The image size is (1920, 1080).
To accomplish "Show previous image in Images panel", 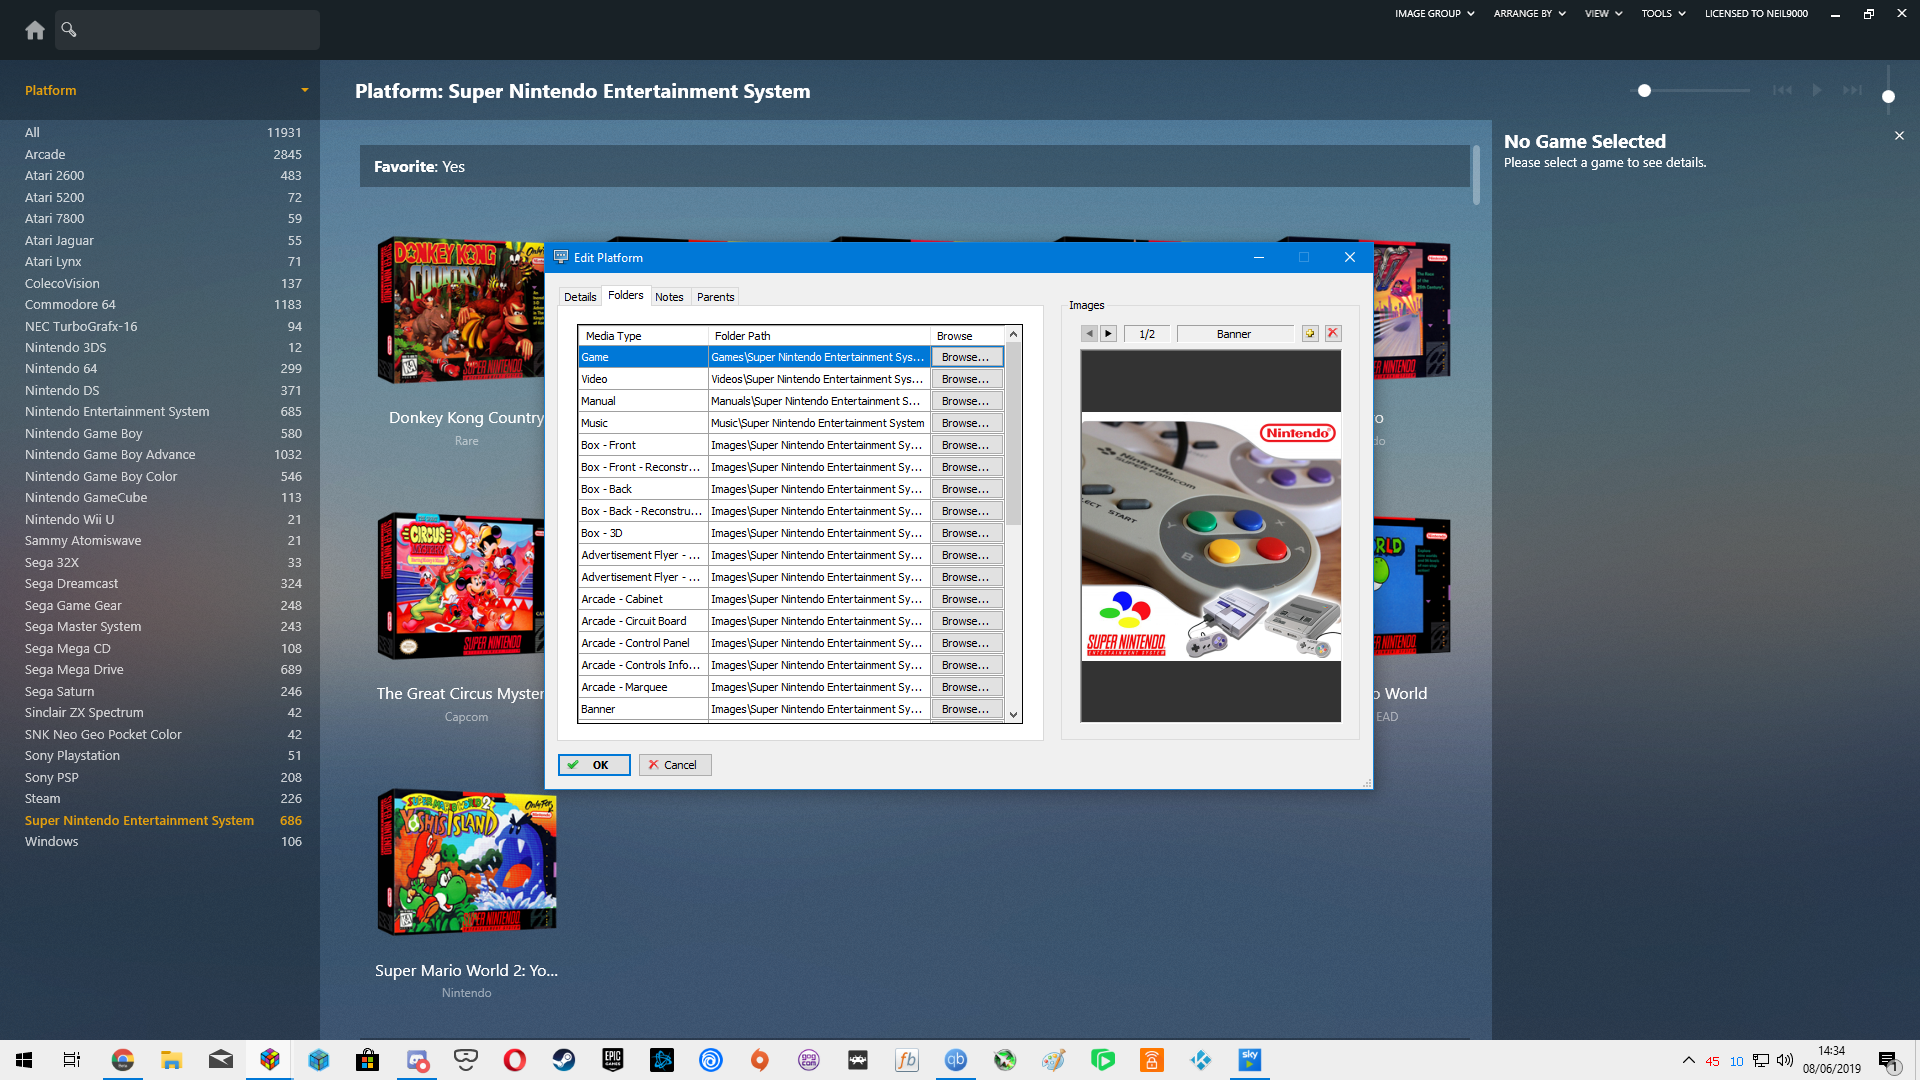I will 1089,334.
